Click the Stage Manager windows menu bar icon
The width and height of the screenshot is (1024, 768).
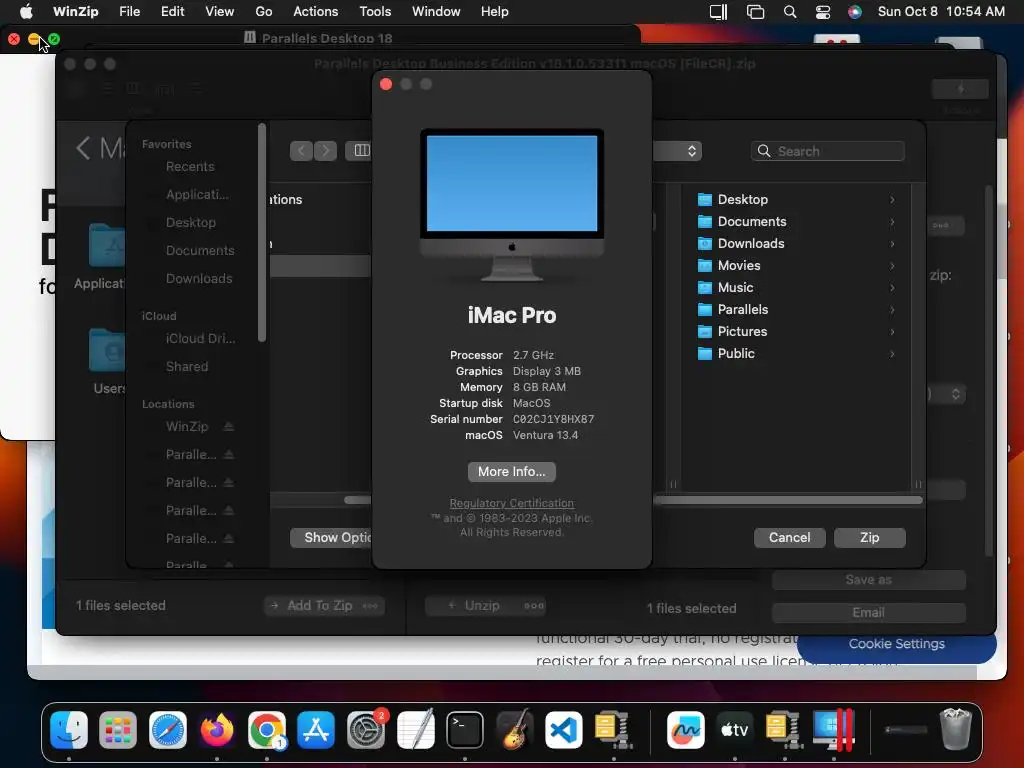(x=756, y=12)
